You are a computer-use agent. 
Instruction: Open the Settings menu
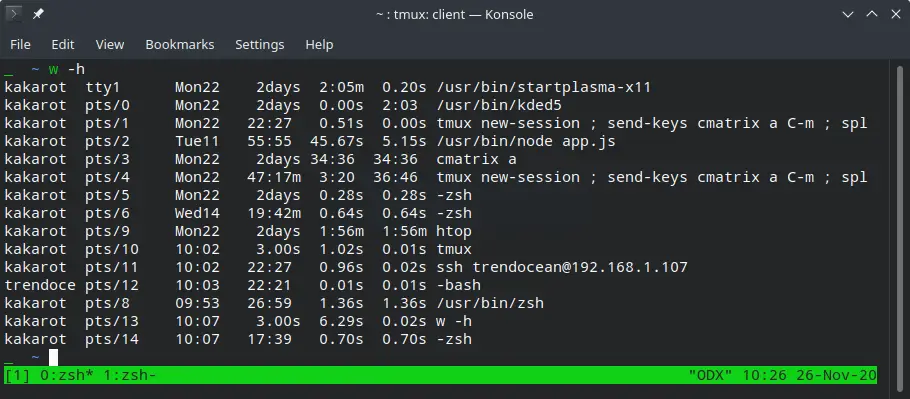(259, 45)
